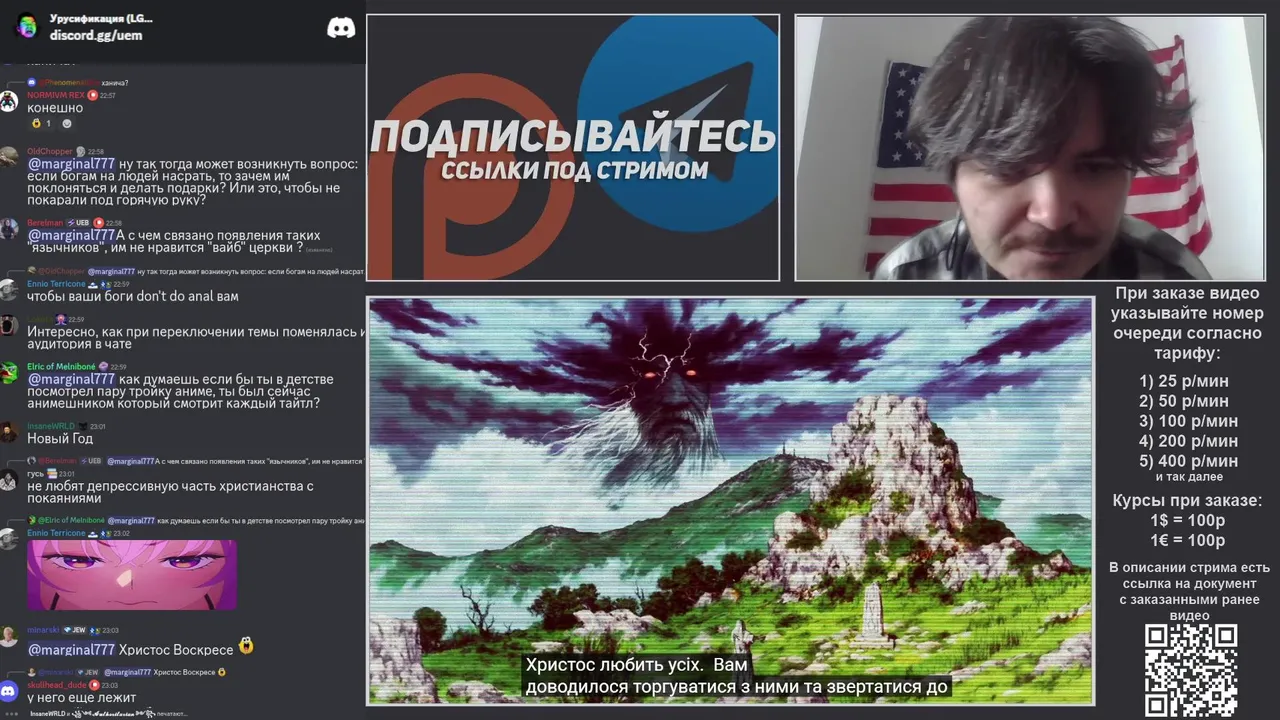Open minarski's avatar
The width and height of the screenshot is (1280, 720).
click(9, 637)
